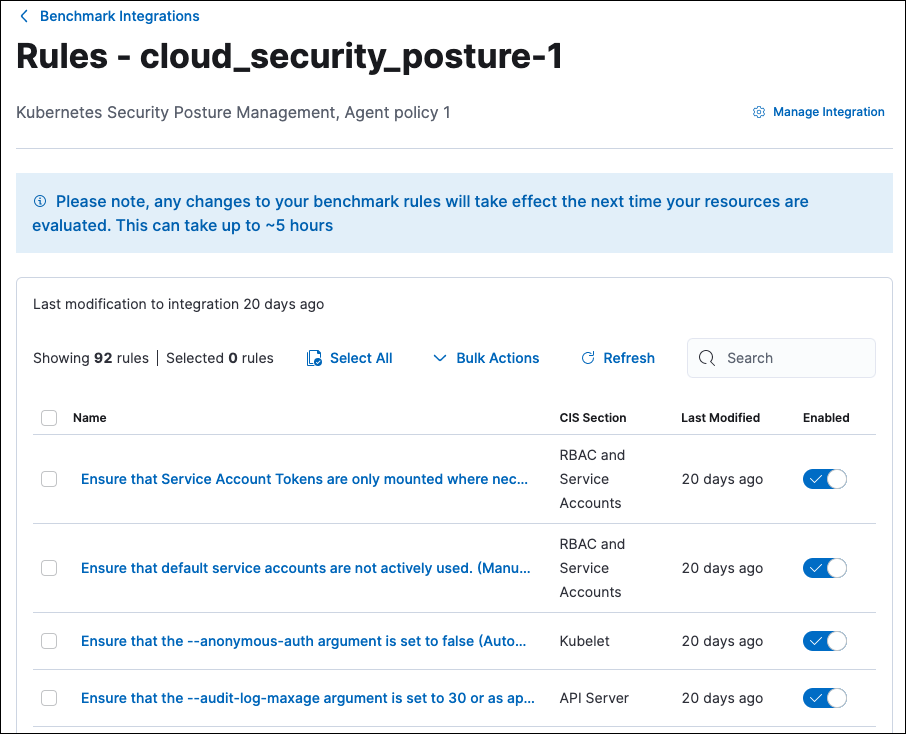
Task: Open the Manage Integration link
Action: pos(828,112)
